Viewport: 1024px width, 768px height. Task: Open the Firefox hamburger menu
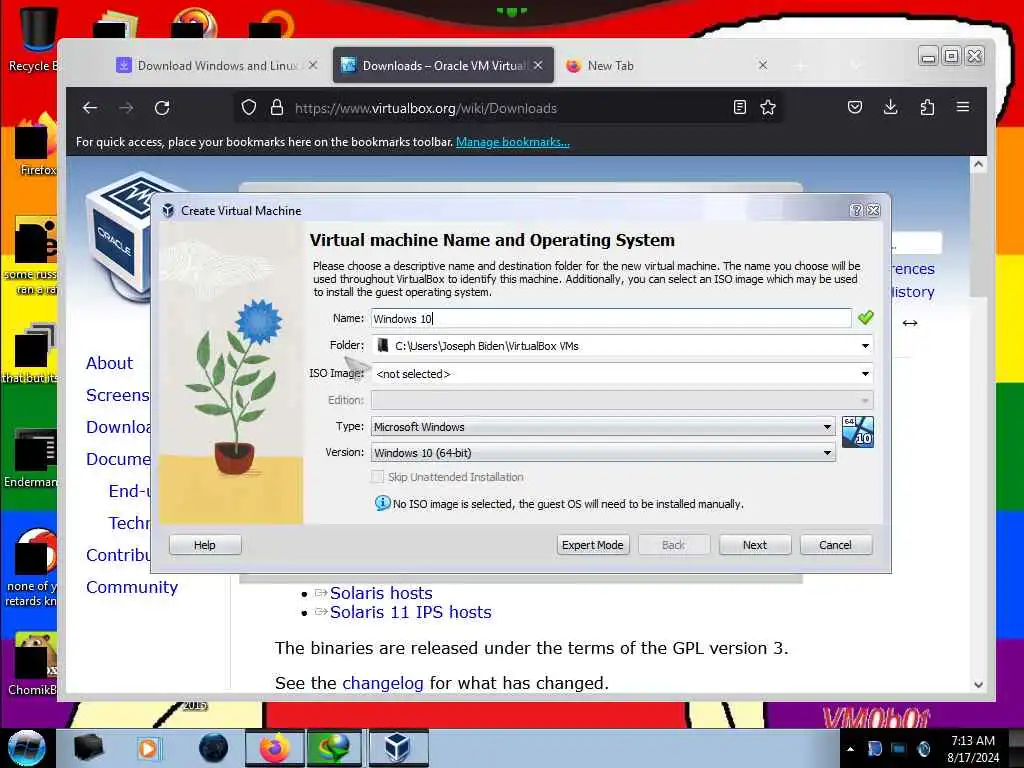point(963,106)
